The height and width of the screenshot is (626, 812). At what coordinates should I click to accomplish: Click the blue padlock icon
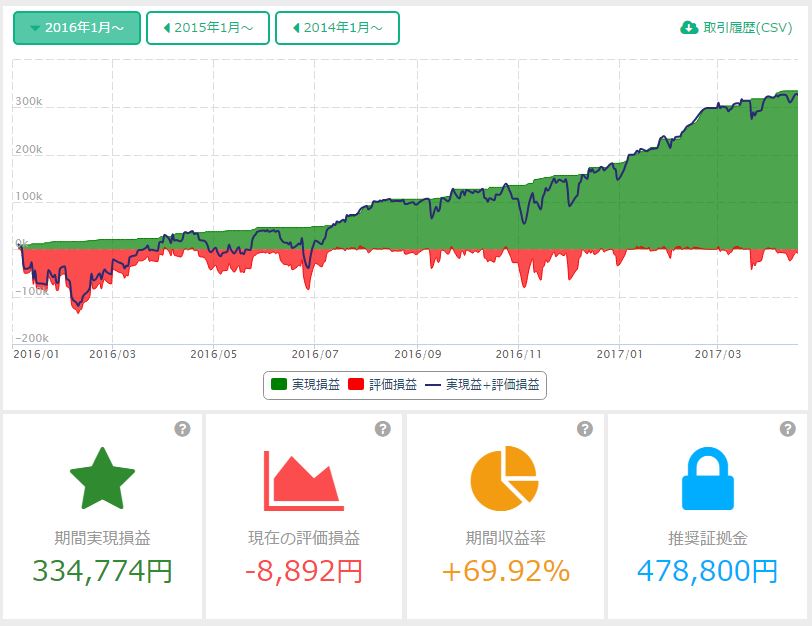tap(707, 481)
